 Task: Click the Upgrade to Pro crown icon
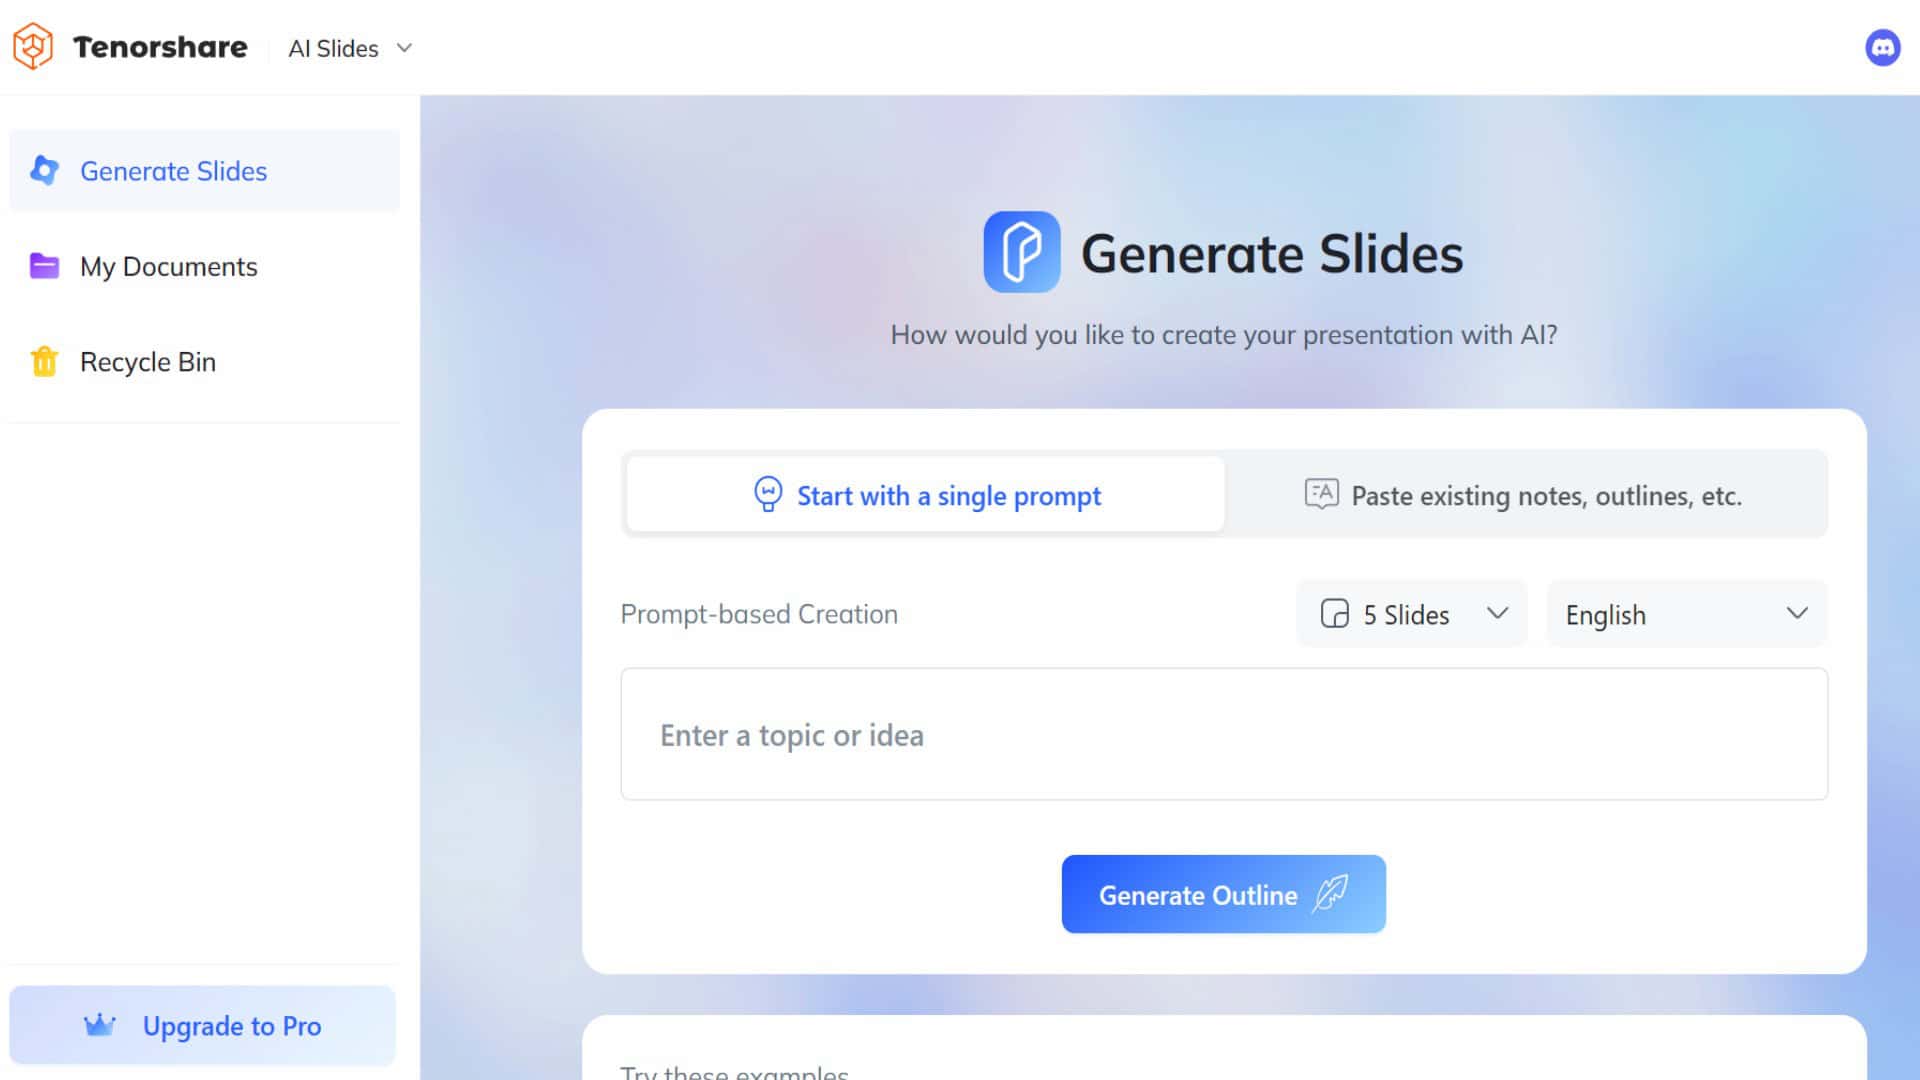(x=100, y=1026)
